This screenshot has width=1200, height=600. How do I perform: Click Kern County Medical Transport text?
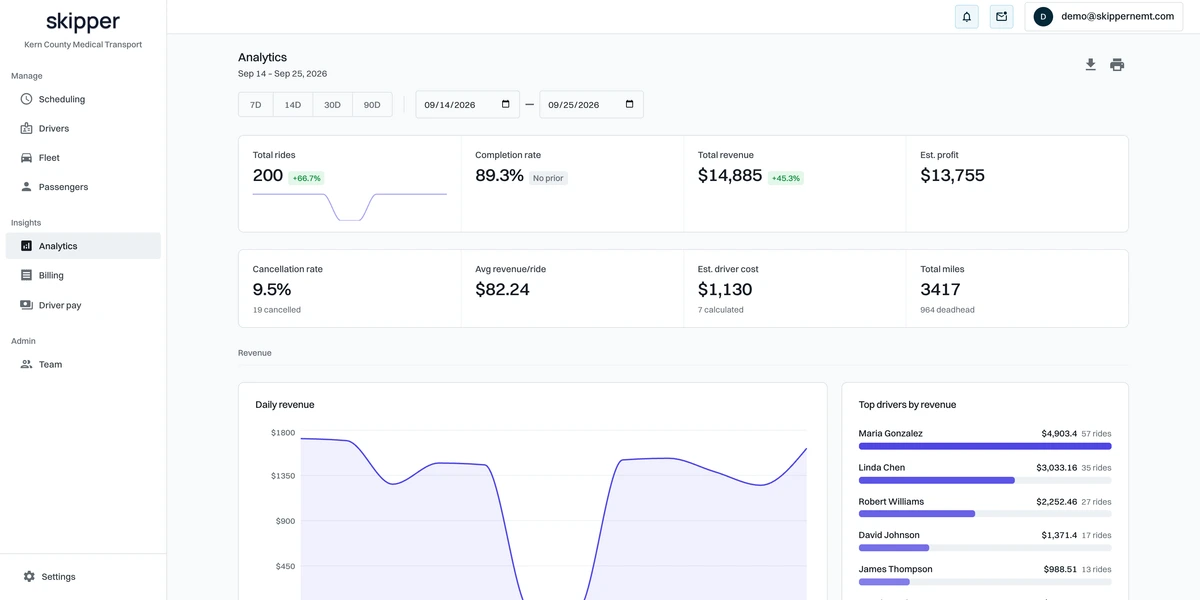(83, 45)
